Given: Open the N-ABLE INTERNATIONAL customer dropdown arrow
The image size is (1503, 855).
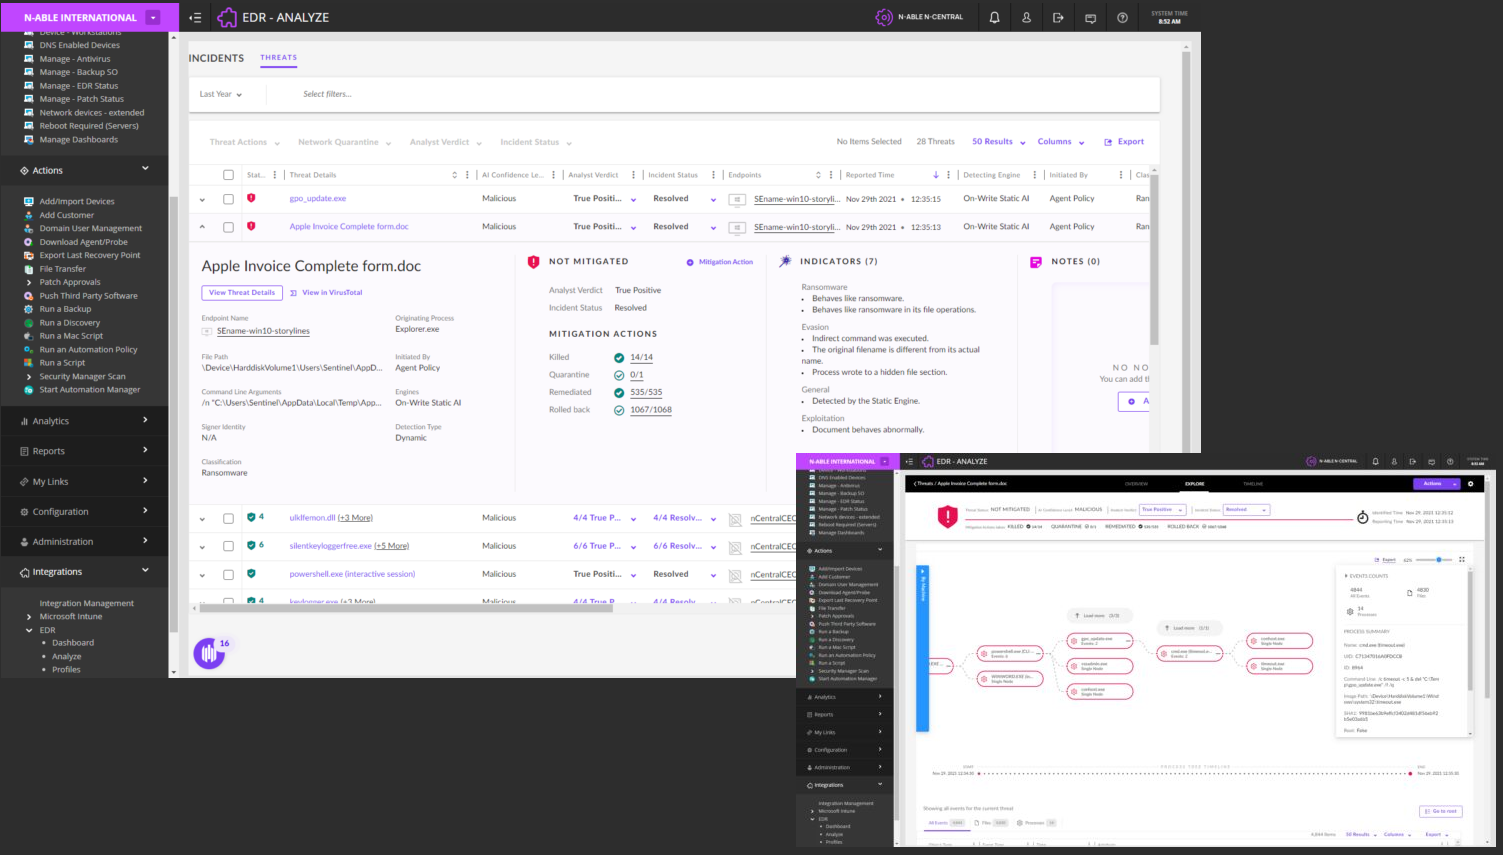Looking at the screenshot, I should click(x=153, y=17).
